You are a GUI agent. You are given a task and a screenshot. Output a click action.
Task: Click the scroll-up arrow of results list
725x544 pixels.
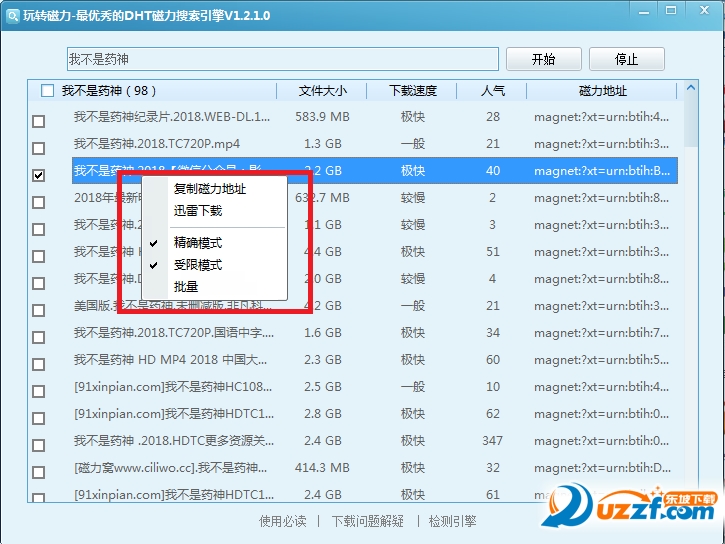pos(691,87)
